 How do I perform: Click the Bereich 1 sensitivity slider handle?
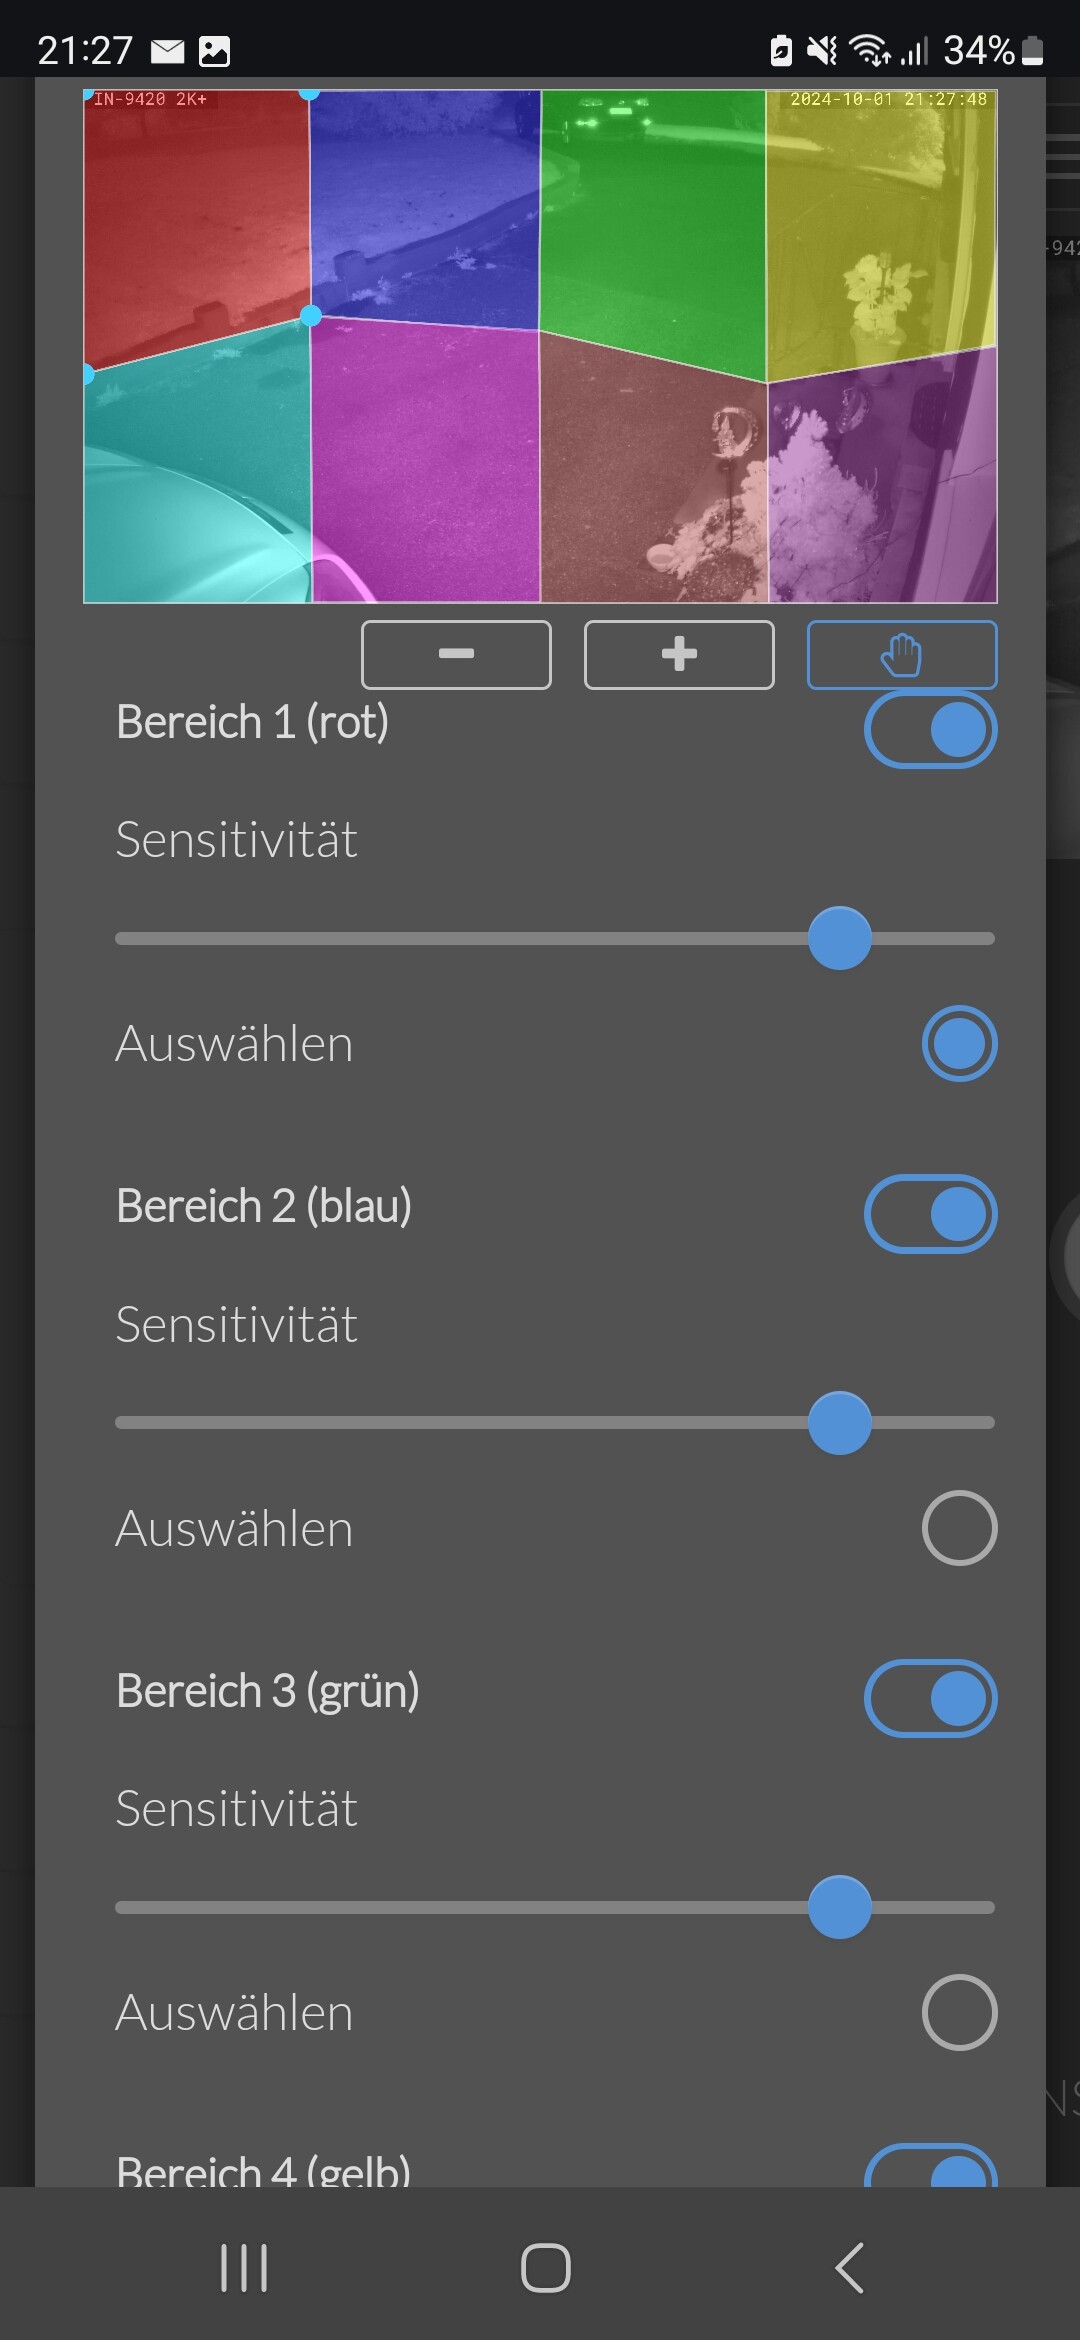[840, 938]
